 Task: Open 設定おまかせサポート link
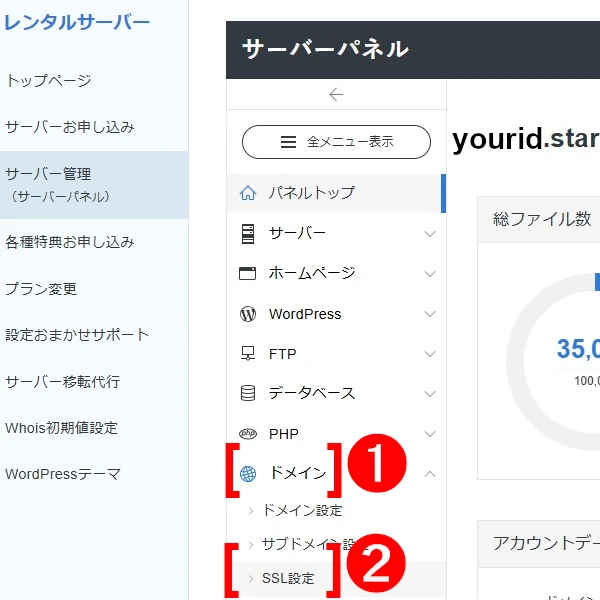pyautogui.click(x=77, y=335)
